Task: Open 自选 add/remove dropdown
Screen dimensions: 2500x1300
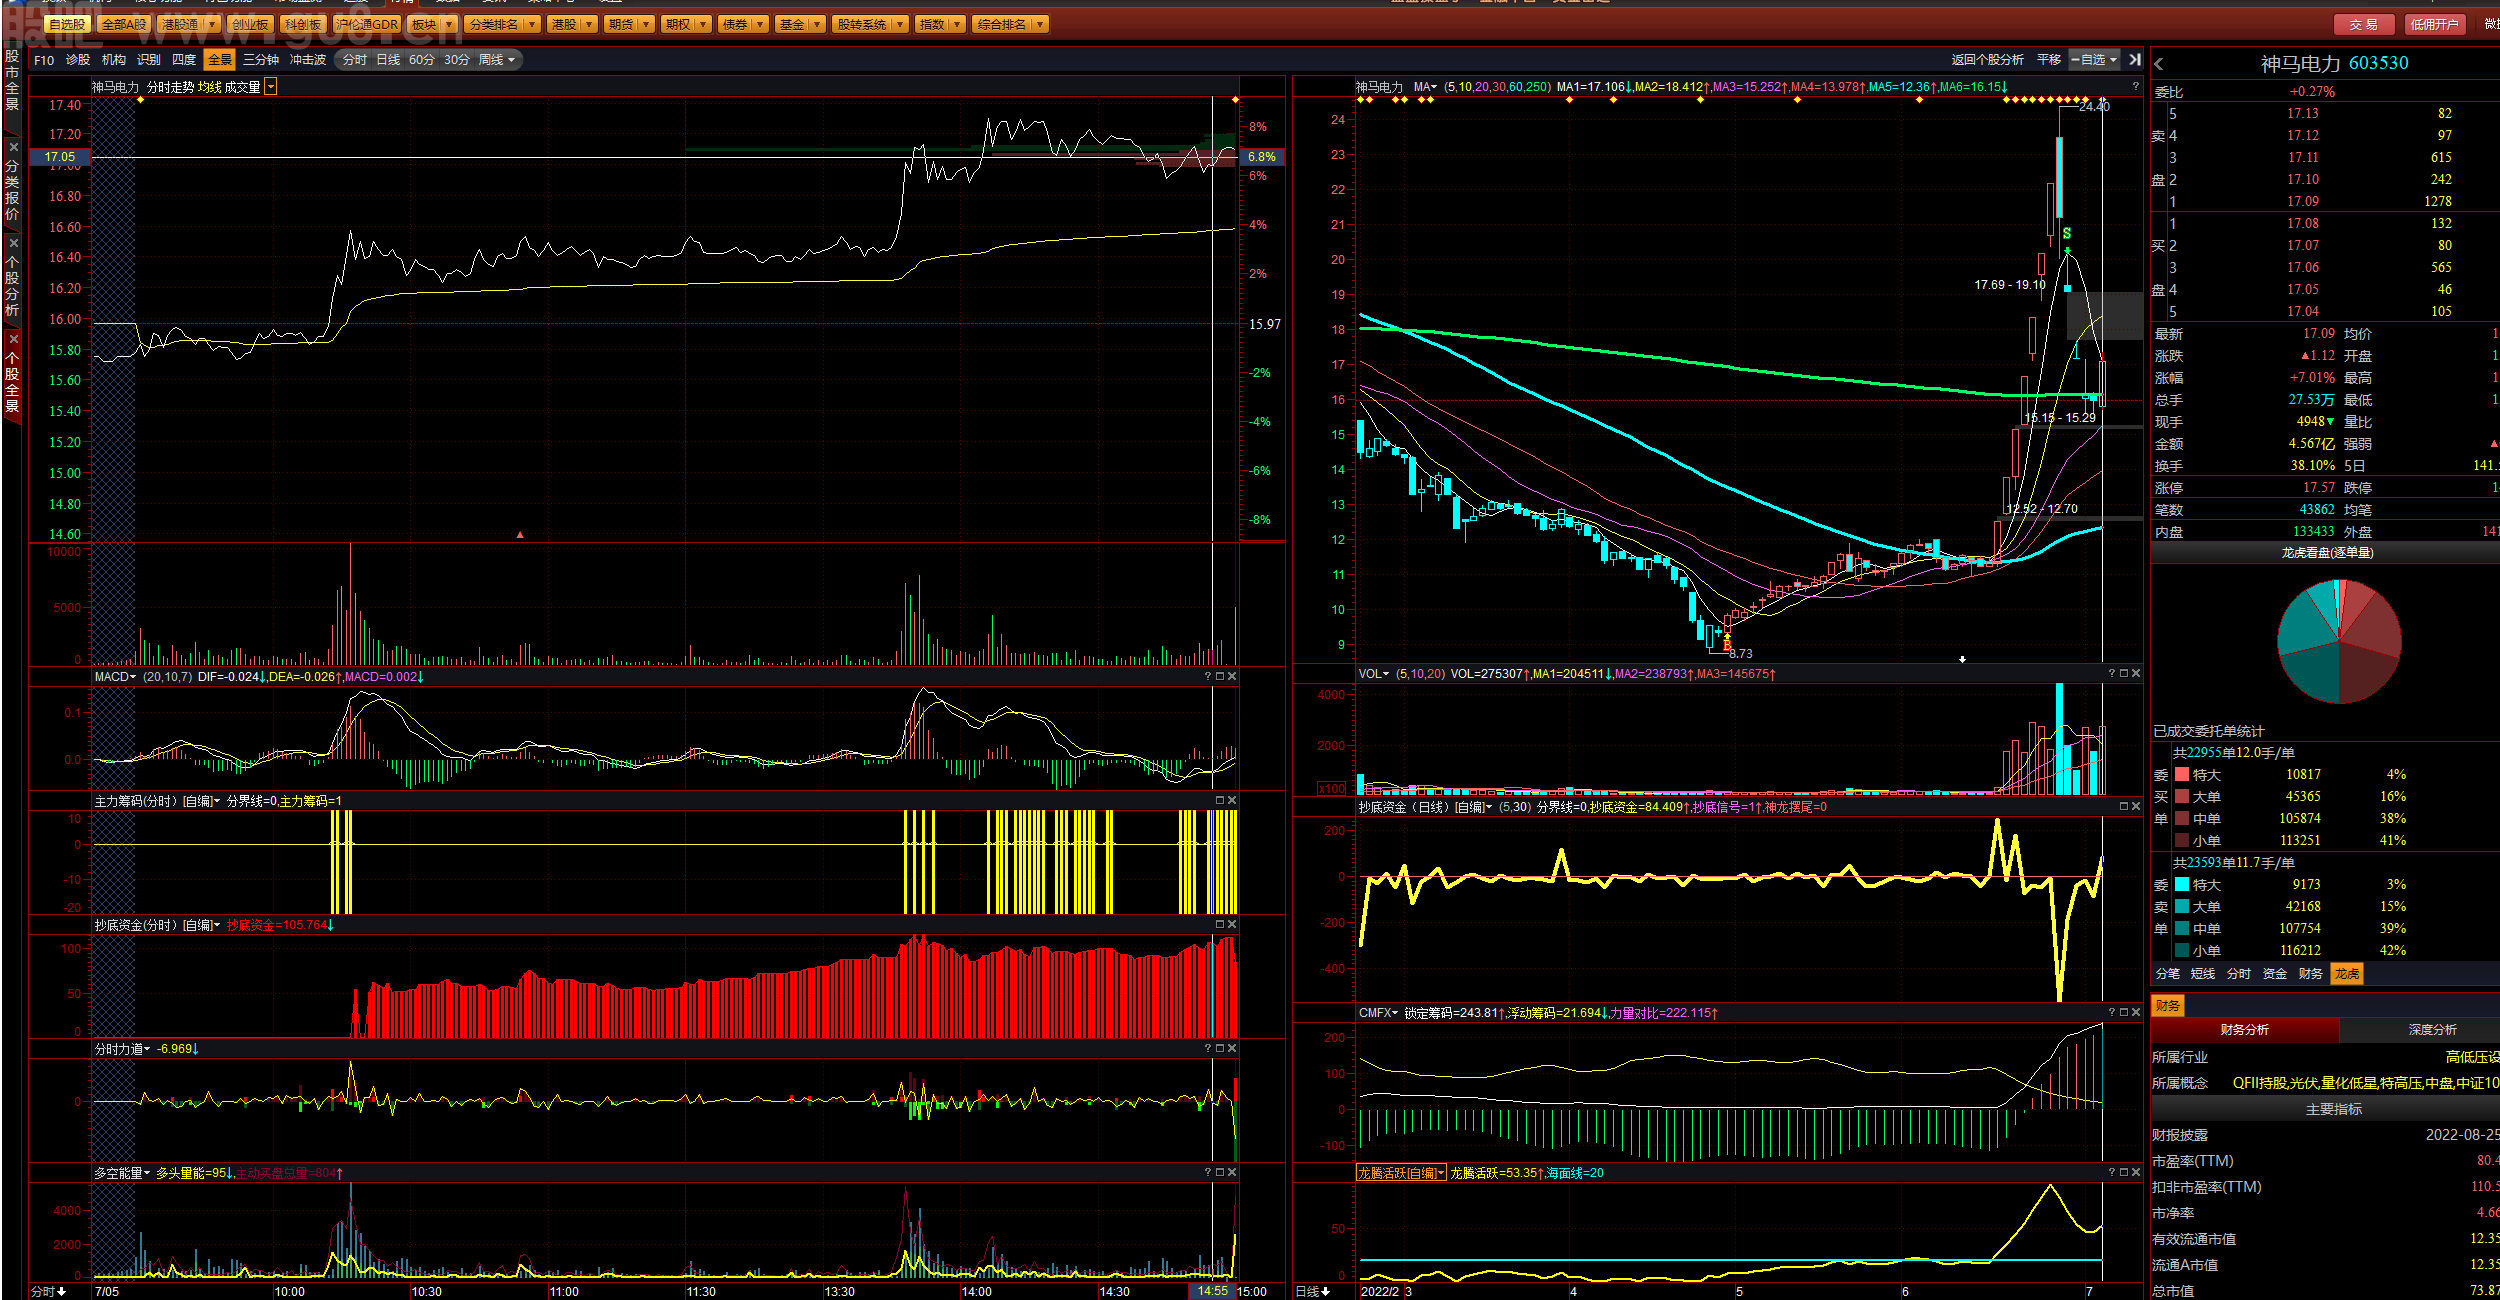Action: 2094,60
